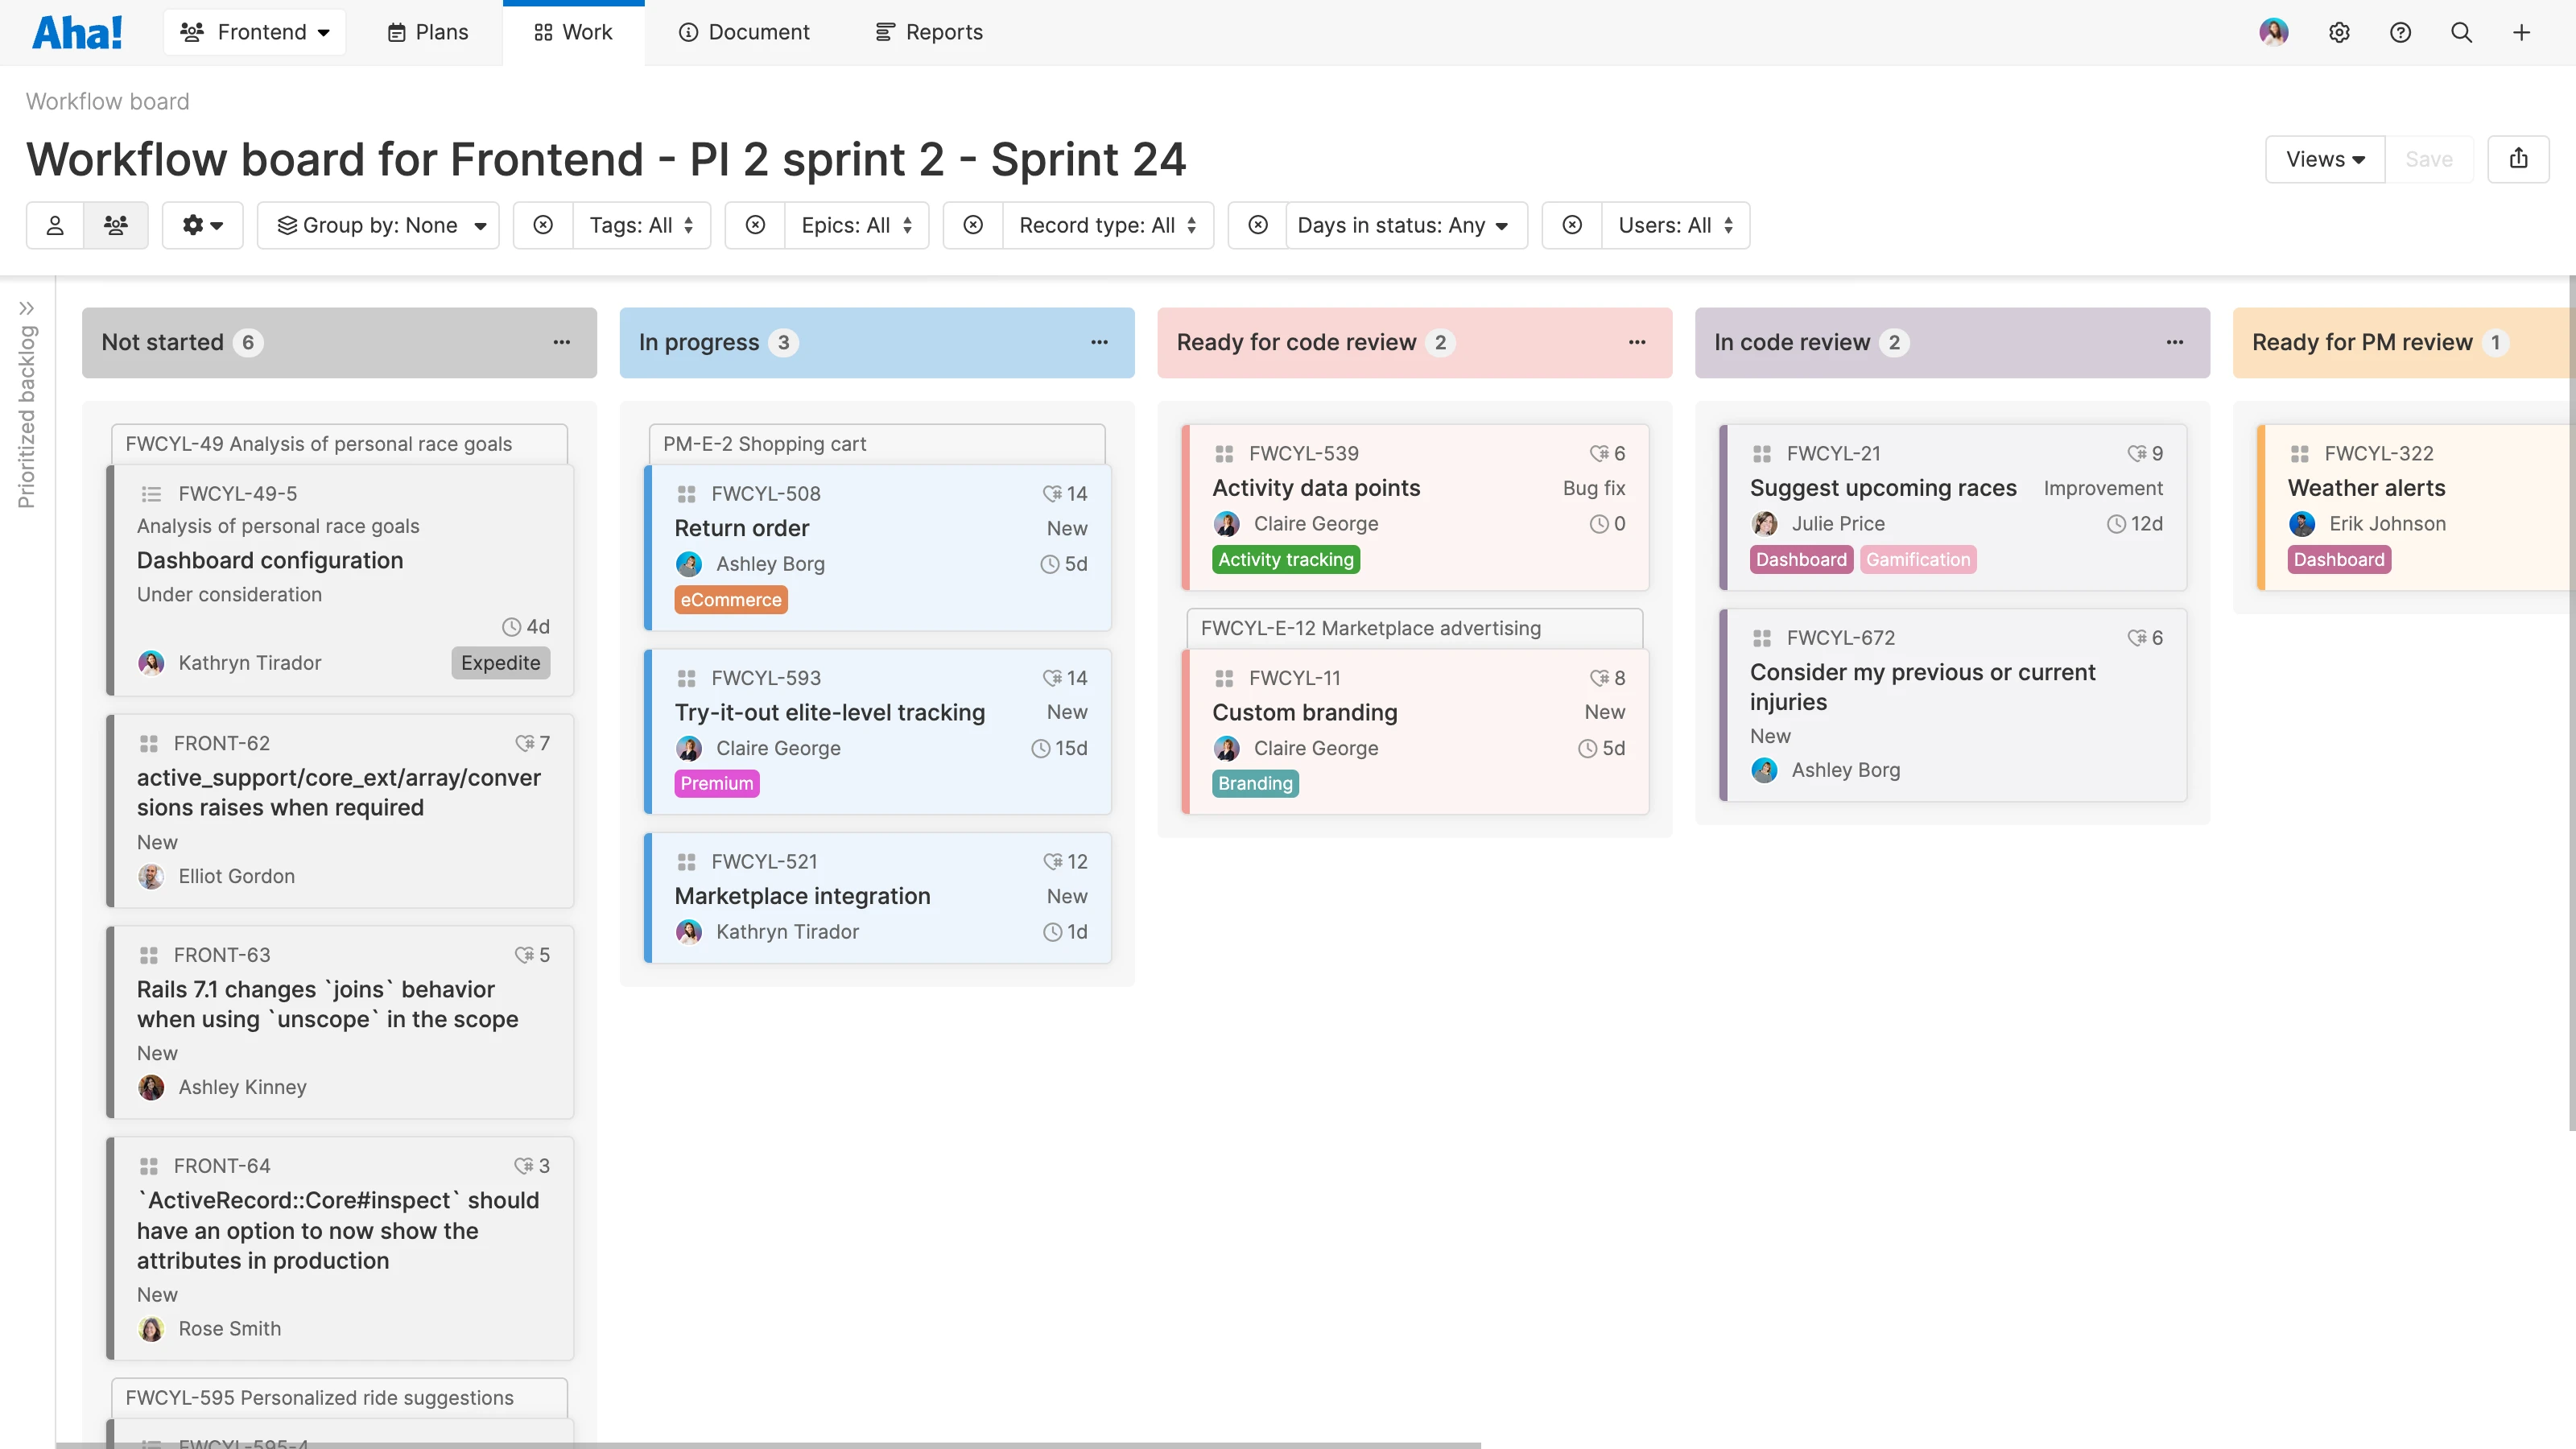Clear the Tags filter
The image size is (2576, 1449).
point(543,225)
